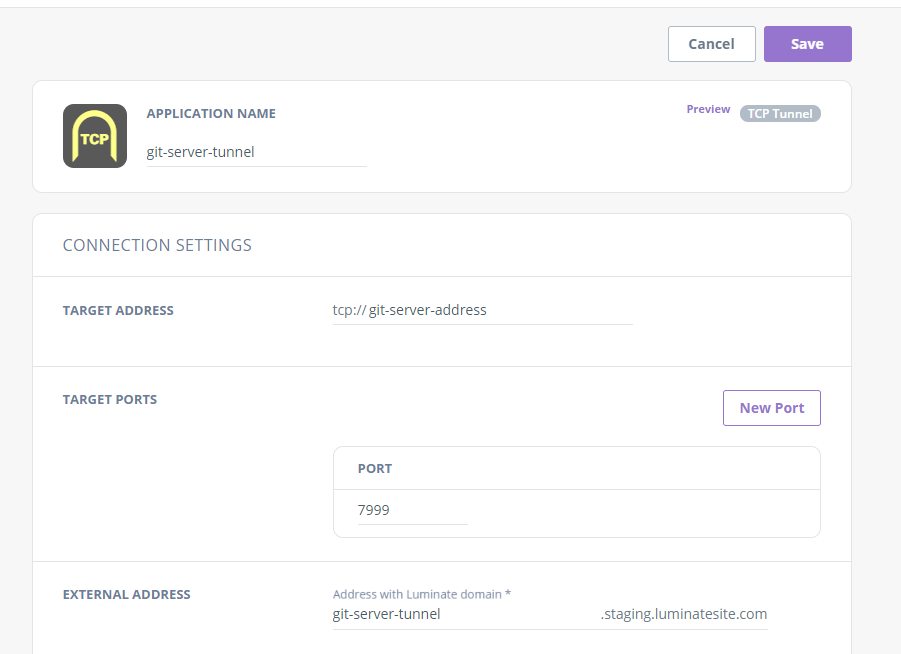
Task: Click empty space right of 7999 port
Action: 640,511
